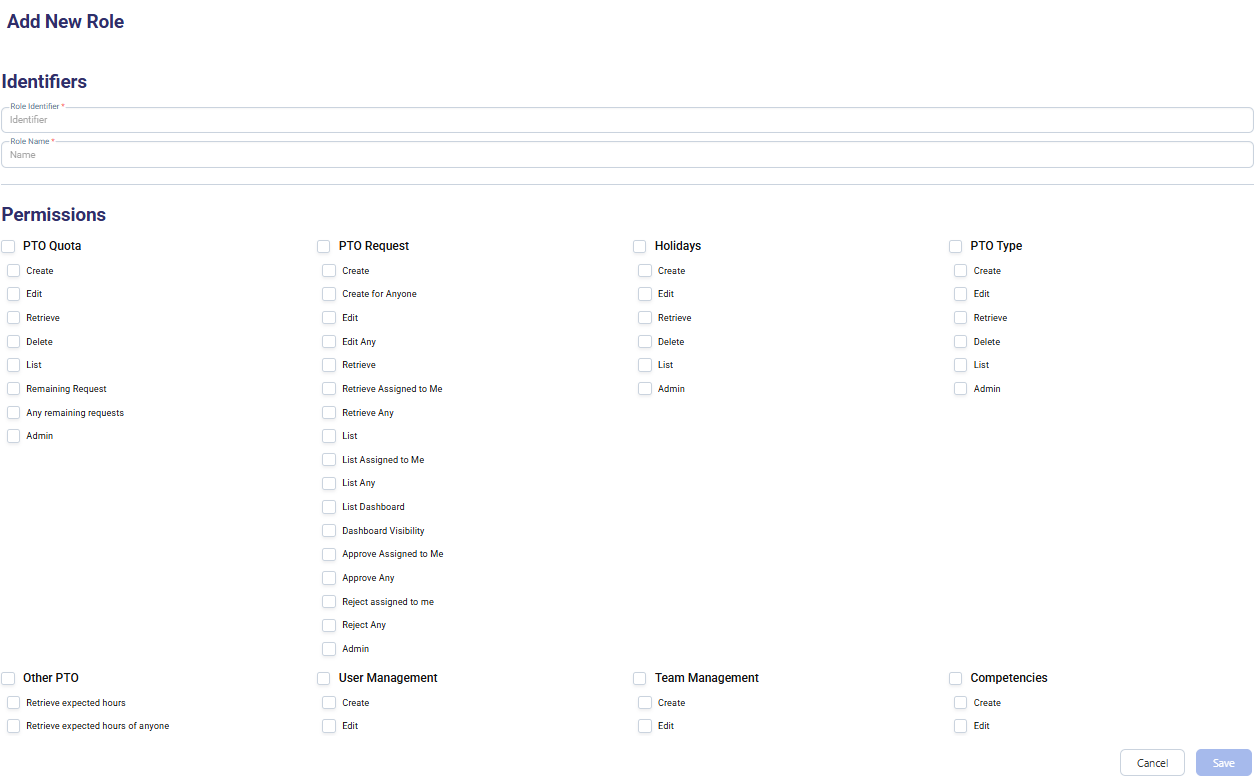The width and height of the screenshot is (1257, 782).
Task: Select the Team Management group checkbox
Action: (640, 678)
